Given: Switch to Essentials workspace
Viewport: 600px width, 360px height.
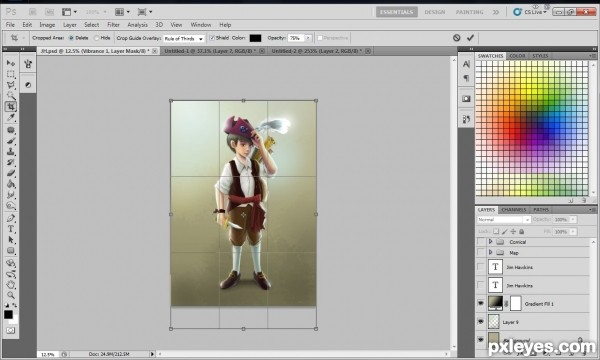Looking at the screenshot, I should [396, 12].
